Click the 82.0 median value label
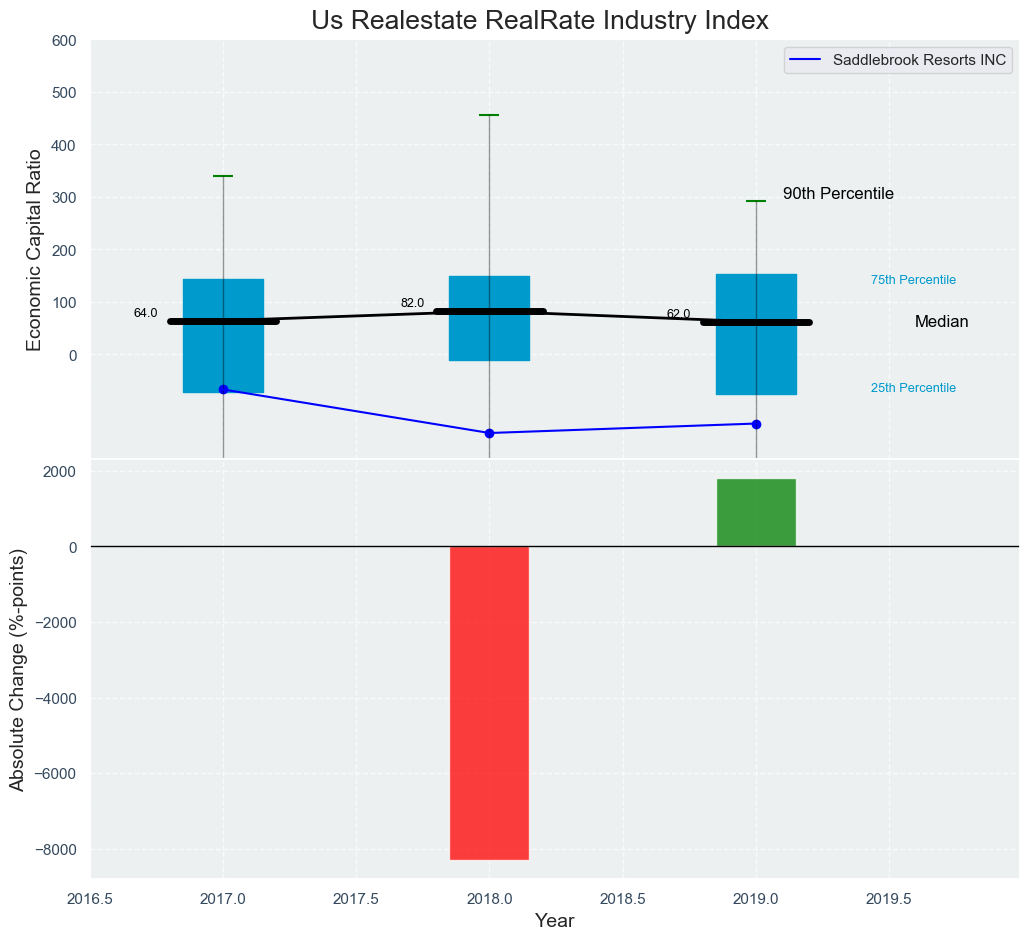 coord(412,303)
